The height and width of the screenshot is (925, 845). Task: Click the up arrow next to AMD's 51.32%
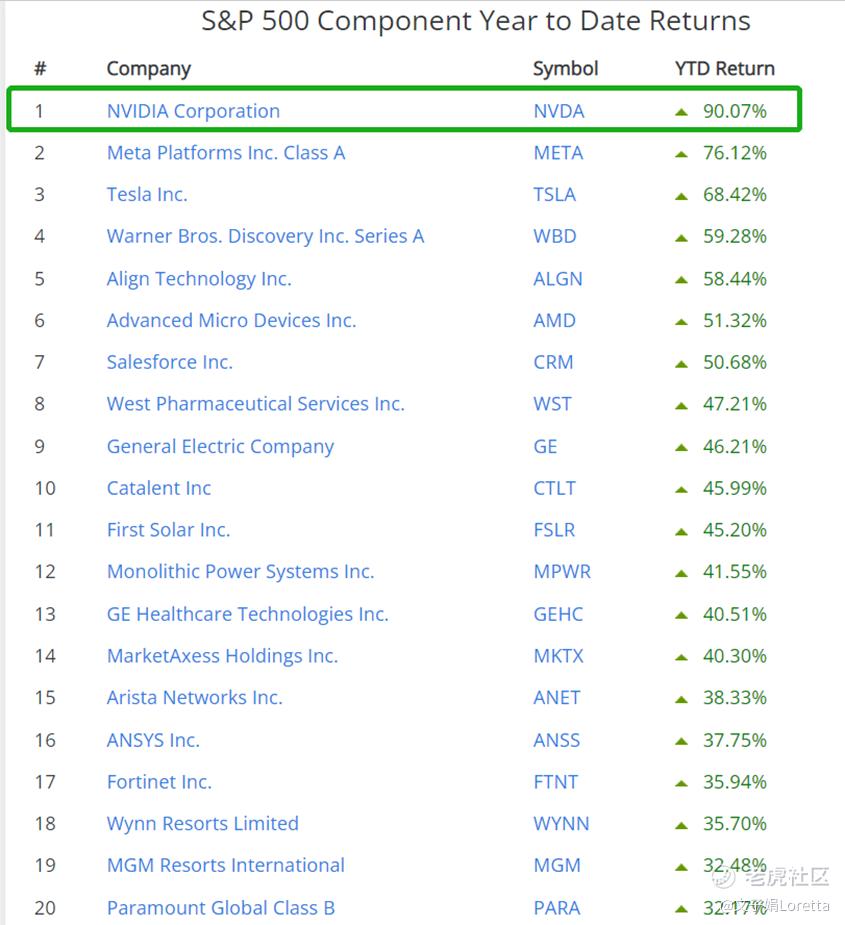click(682, 322)
